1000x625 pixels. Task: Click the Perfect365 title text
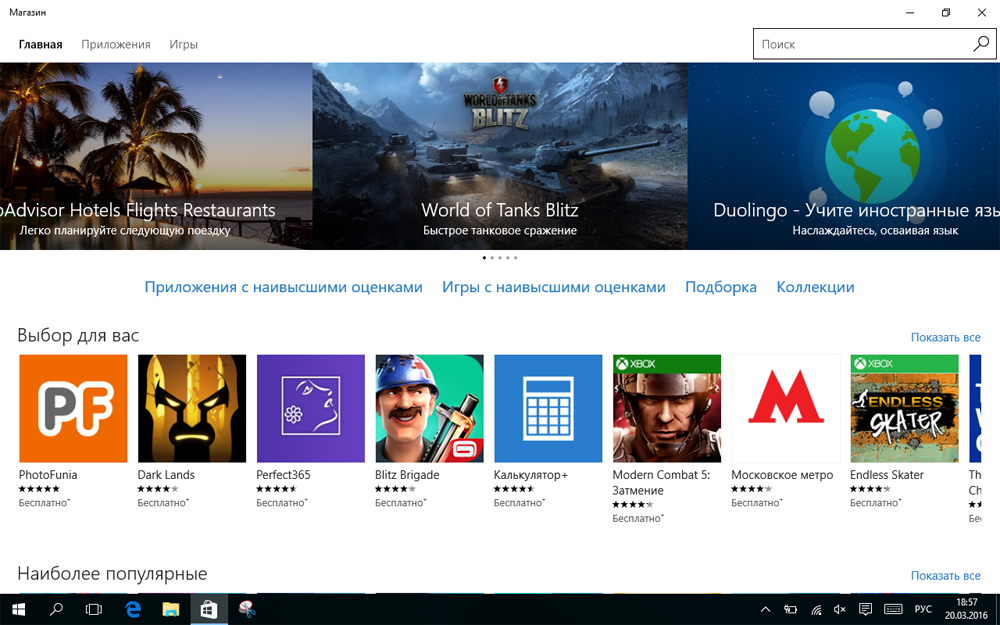(x=283, y=474)
